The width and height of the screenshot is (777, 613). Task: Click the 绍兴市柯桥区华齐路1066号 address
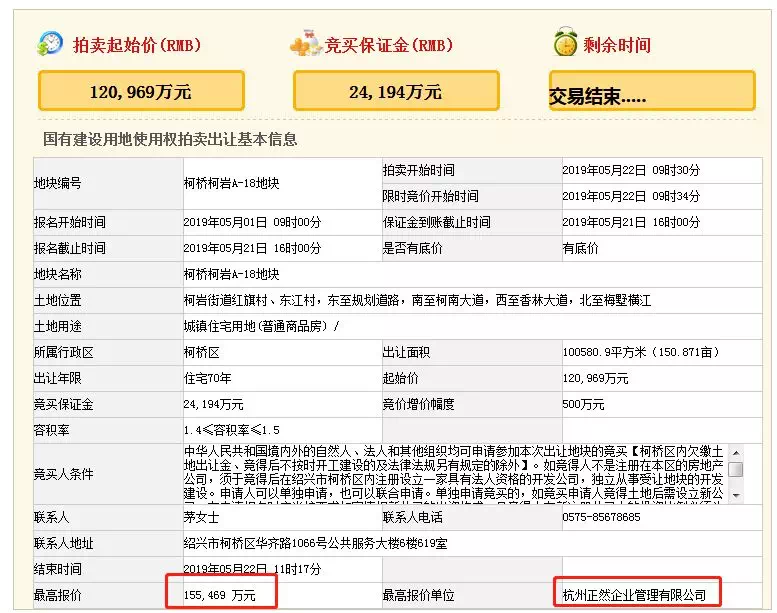coord(315,544)
